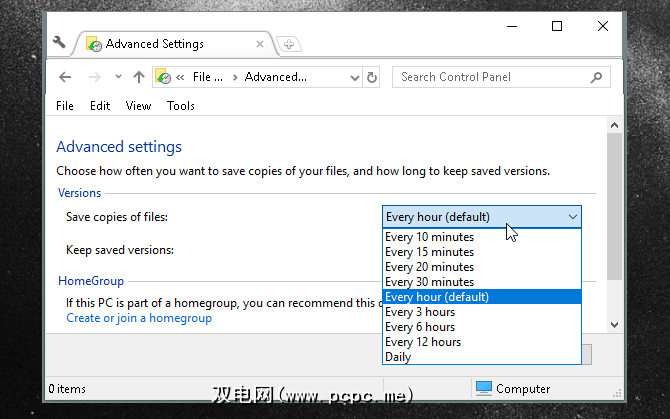Click Create or join a homegroup link
This screenshot has width=670, height=419.
(x=139, y=318)
